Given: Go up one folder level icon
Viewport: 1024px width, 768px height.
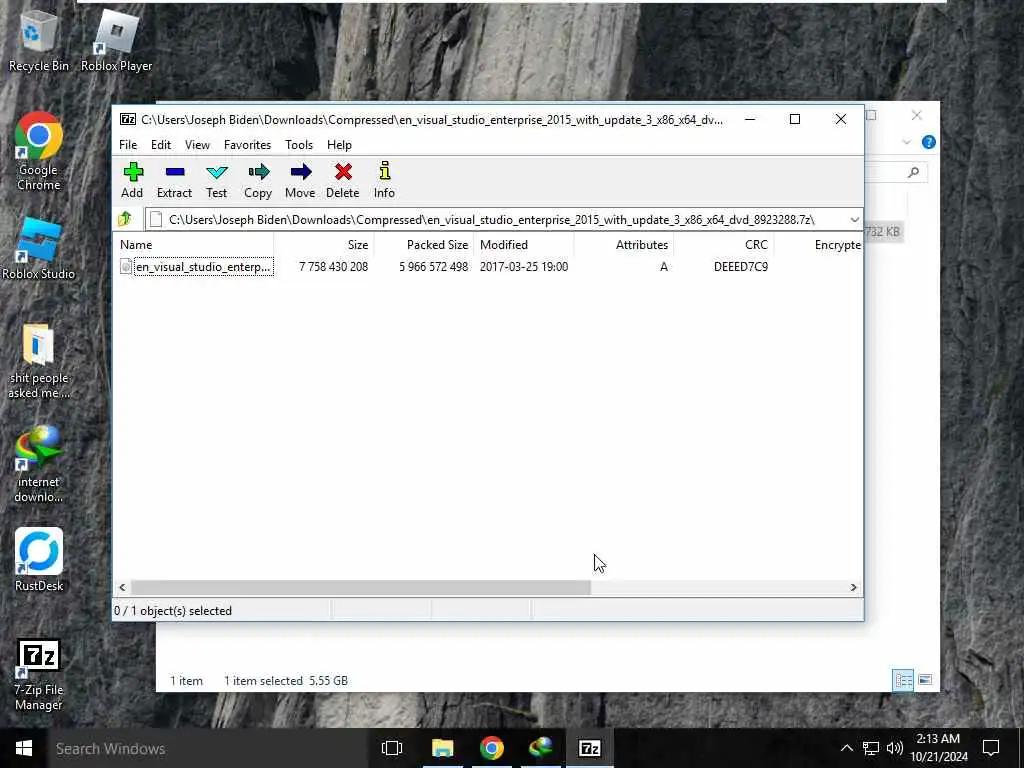Looking at the screenshot, I should point(125,219).
